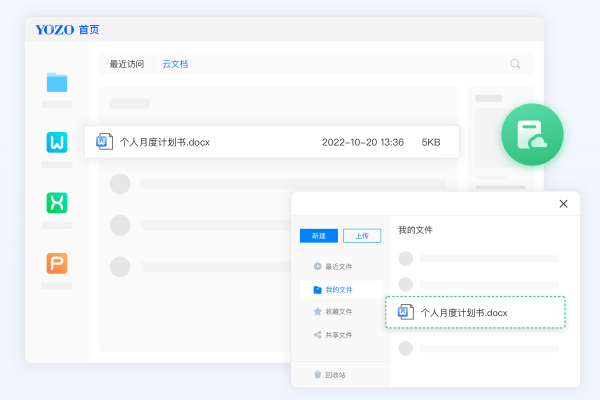Click the YOZO 首页 title
Viewport: 600px width, 400px height.
click(x=68, y=30)
